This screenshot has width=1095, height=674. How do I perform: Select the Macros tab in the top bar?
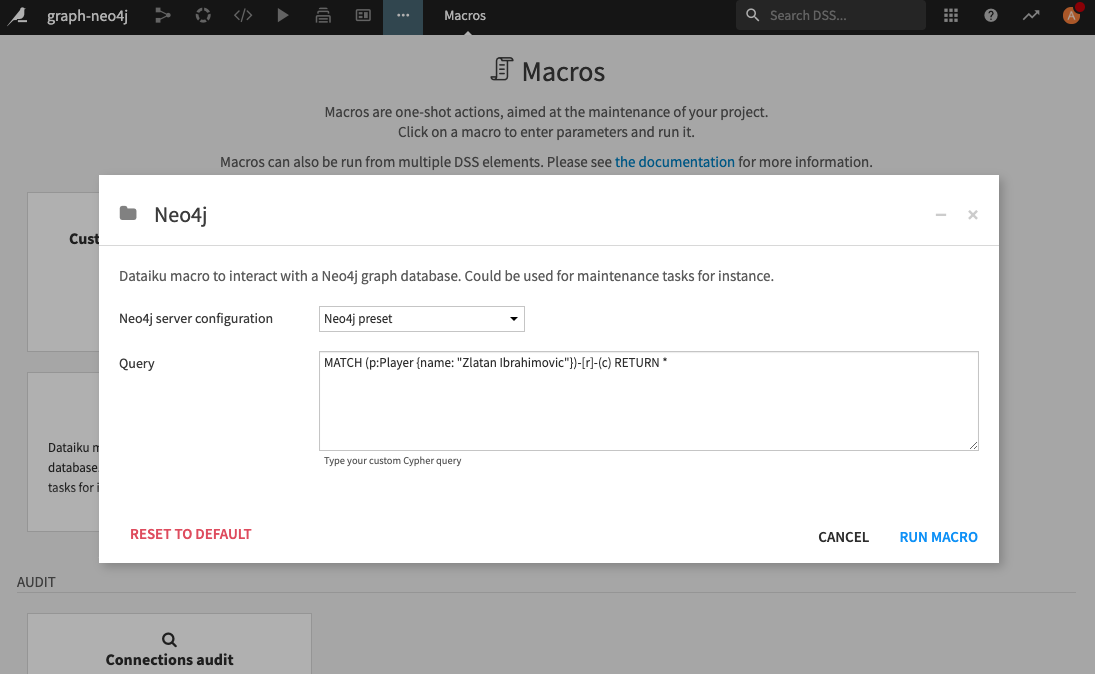[x=465, y=15]
